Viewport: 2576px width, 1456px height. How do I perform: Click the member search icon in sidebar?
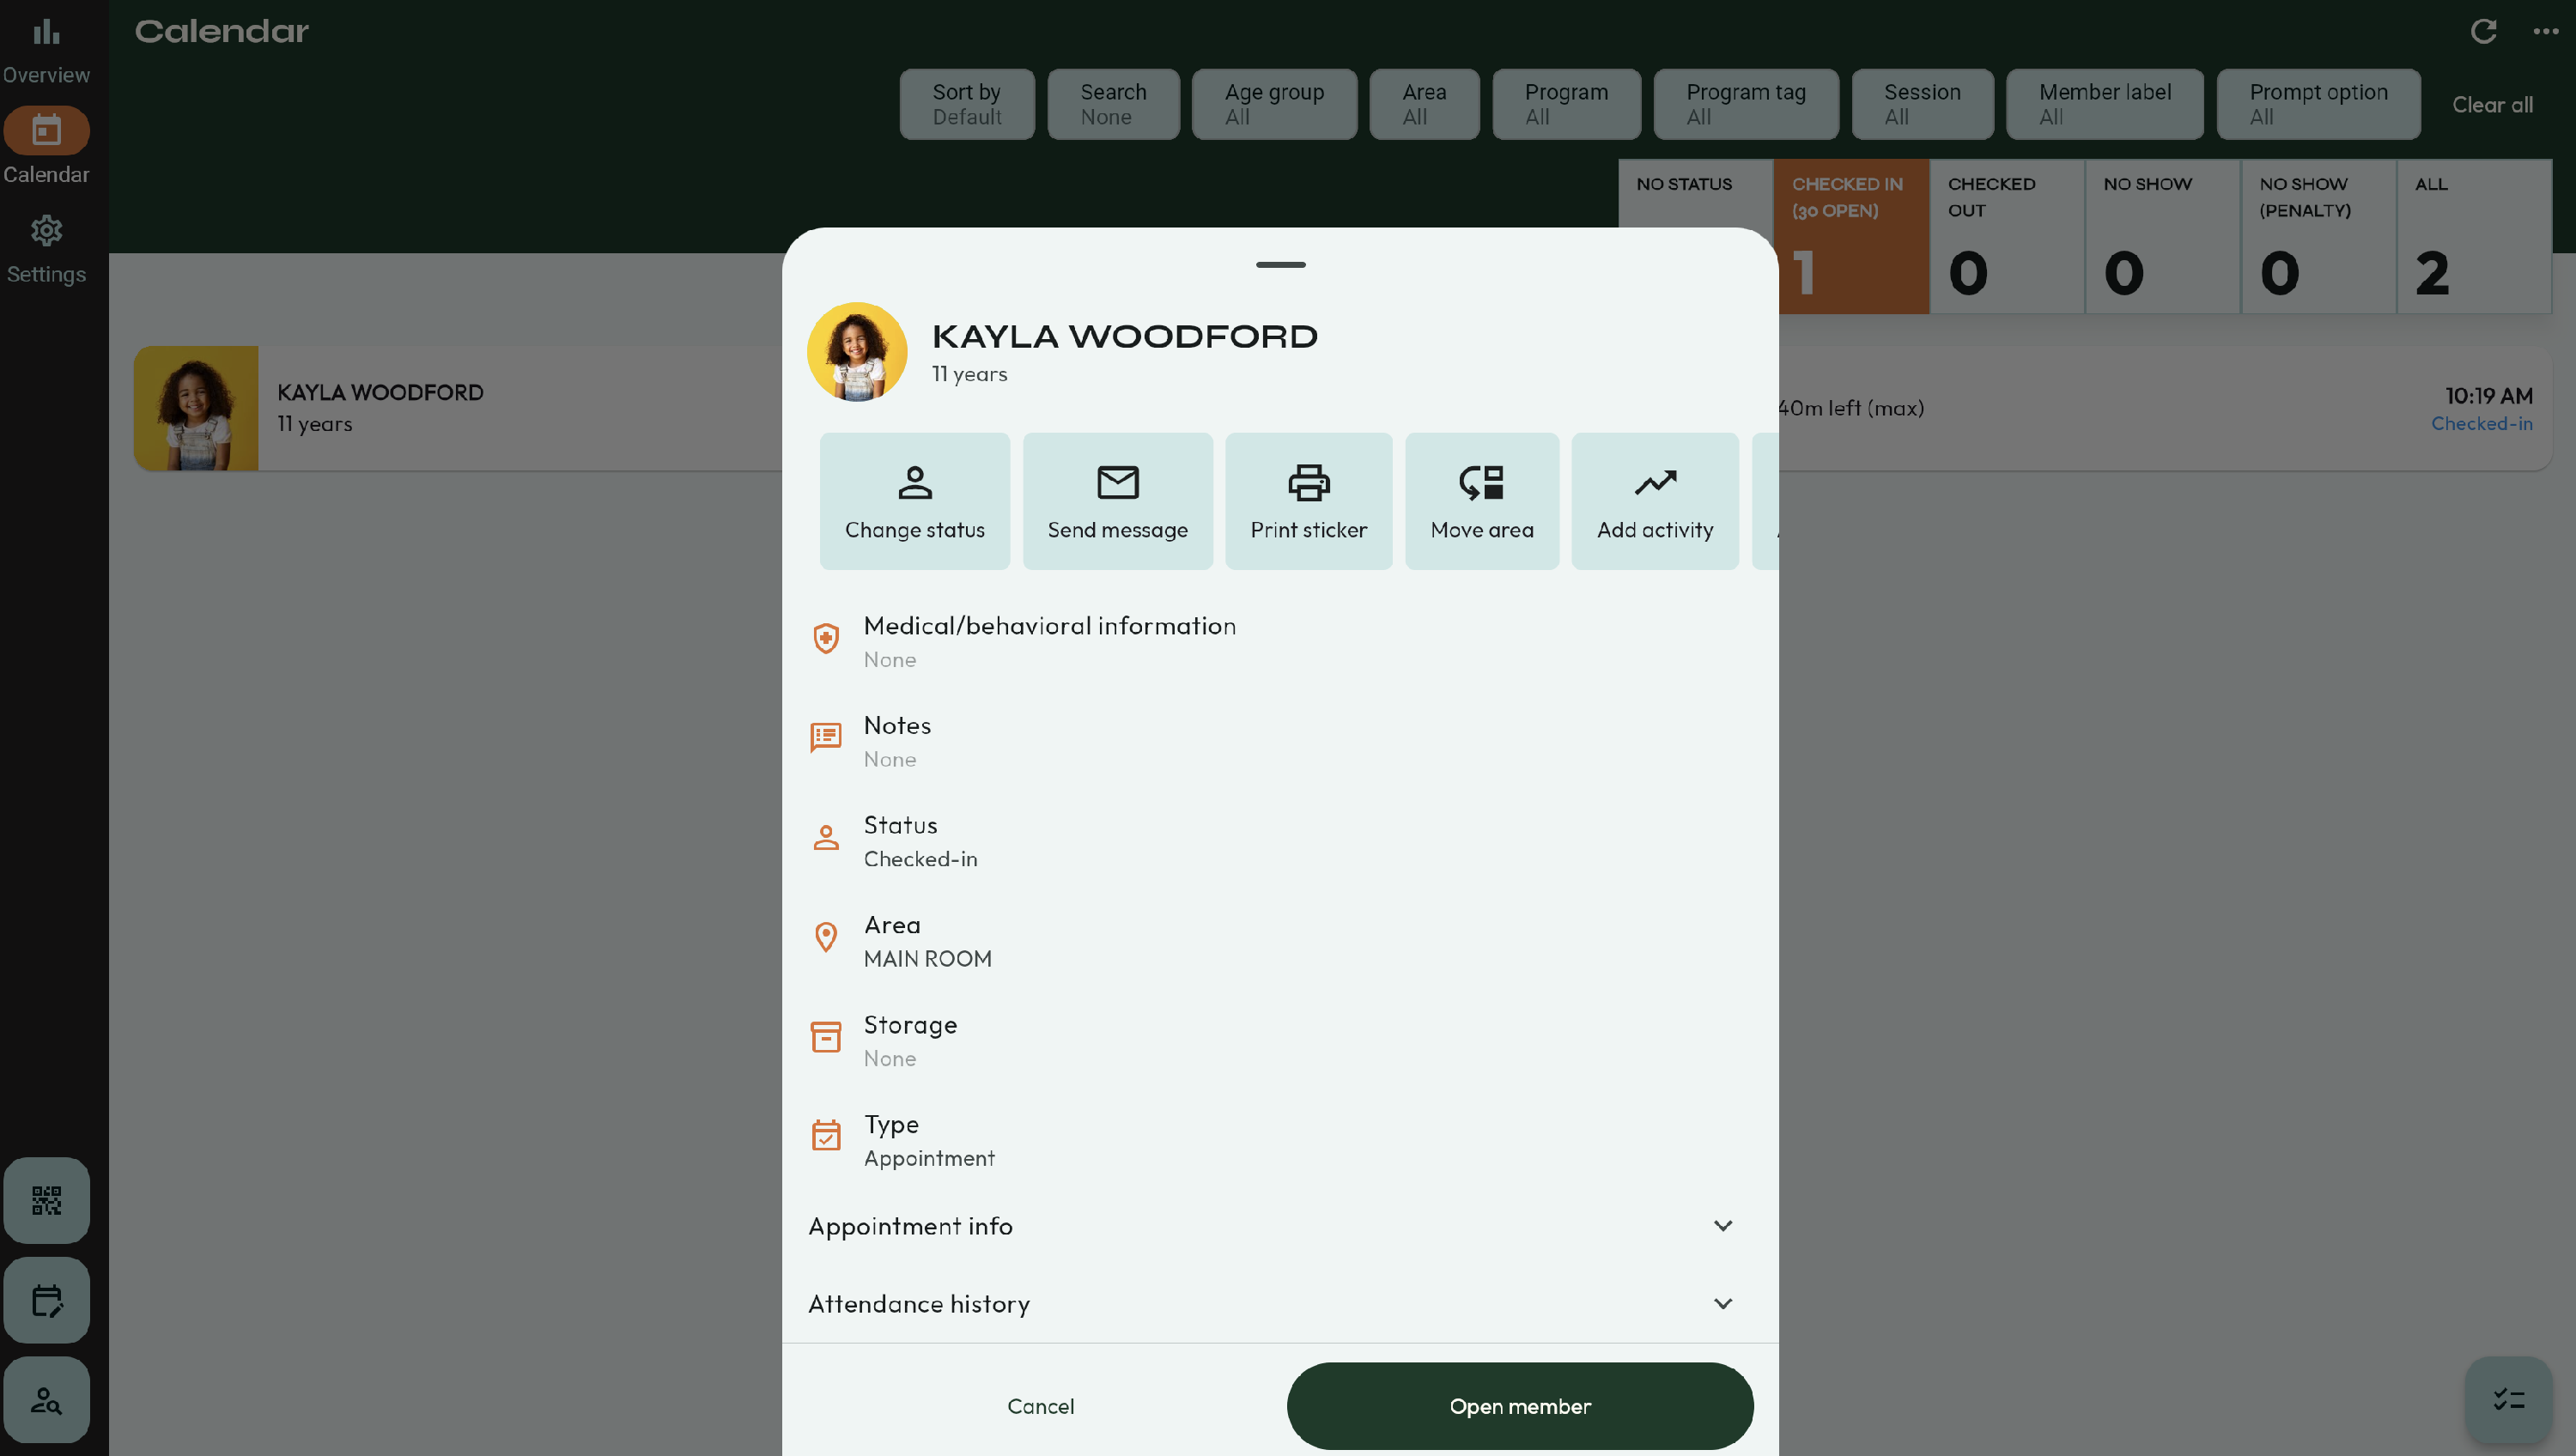tap(46, 1399)
